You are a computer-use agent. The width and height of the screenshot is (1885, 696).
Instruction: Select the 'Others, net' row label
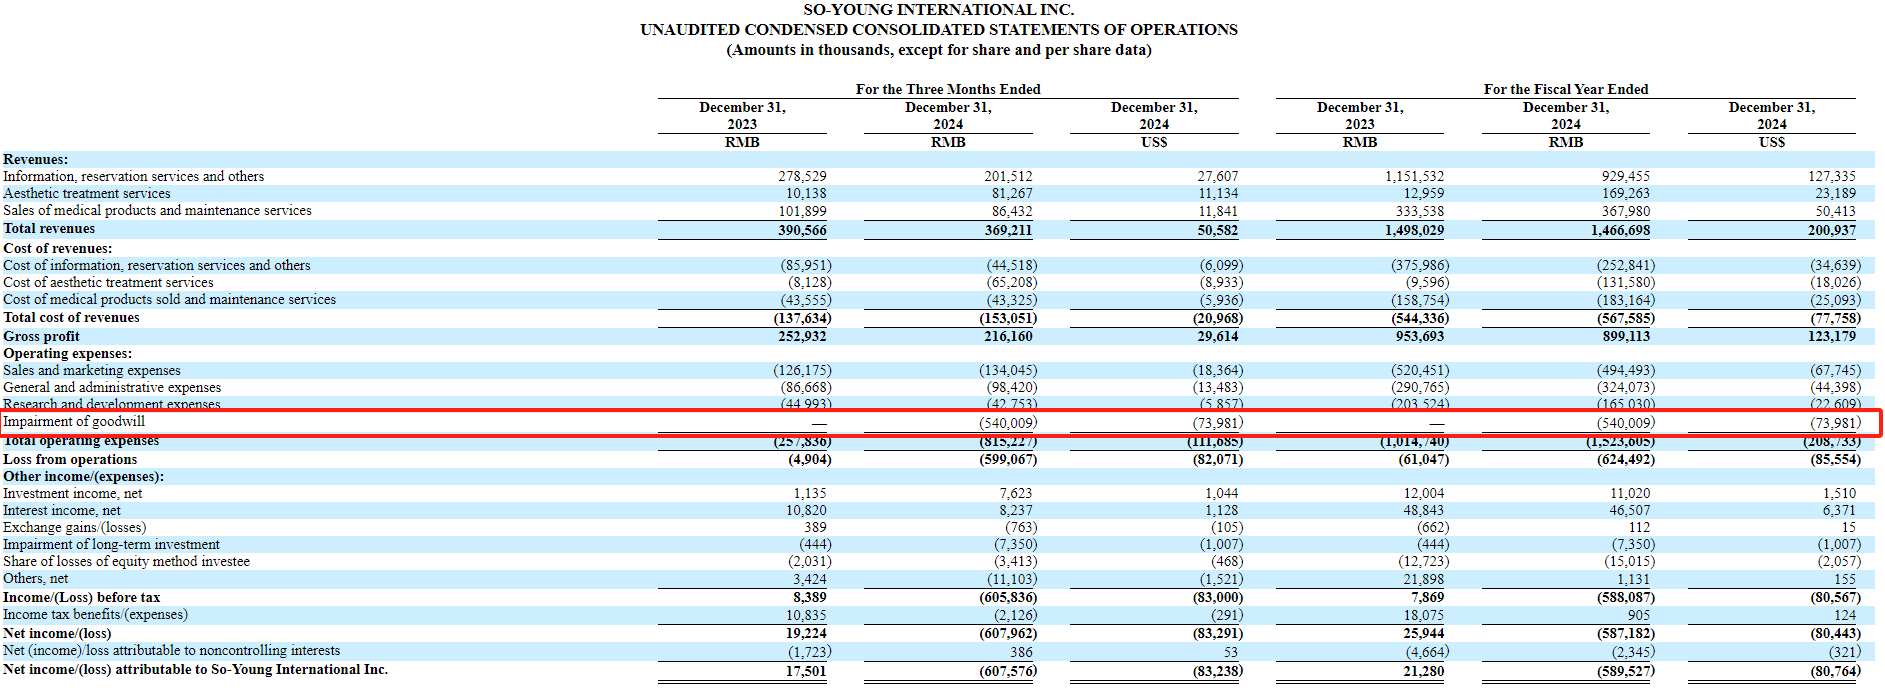pyautogui.click(x=36, y=579)
